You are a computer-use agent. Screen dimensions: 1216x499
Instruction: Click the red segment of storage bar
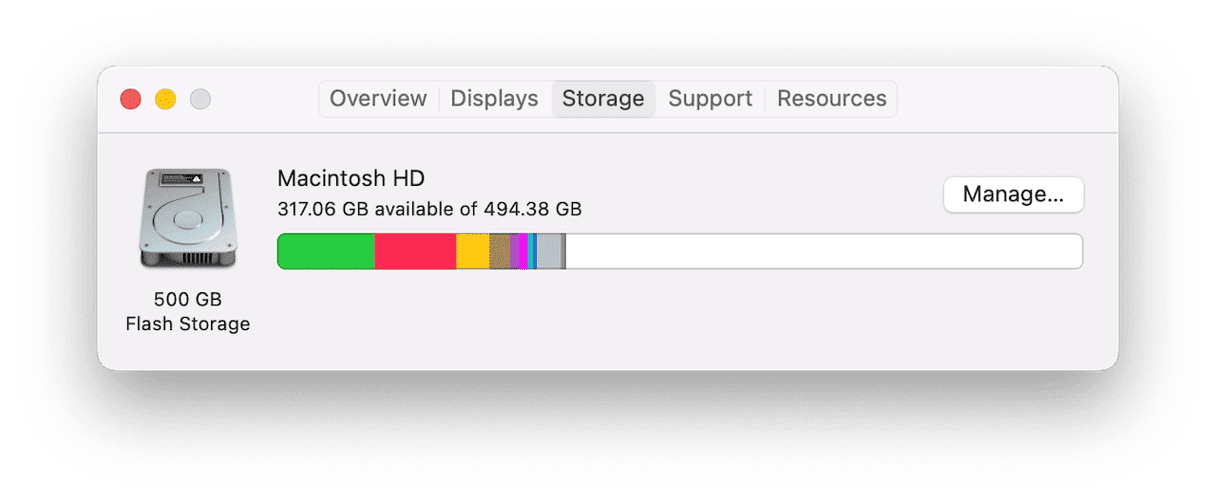[415, 251]
